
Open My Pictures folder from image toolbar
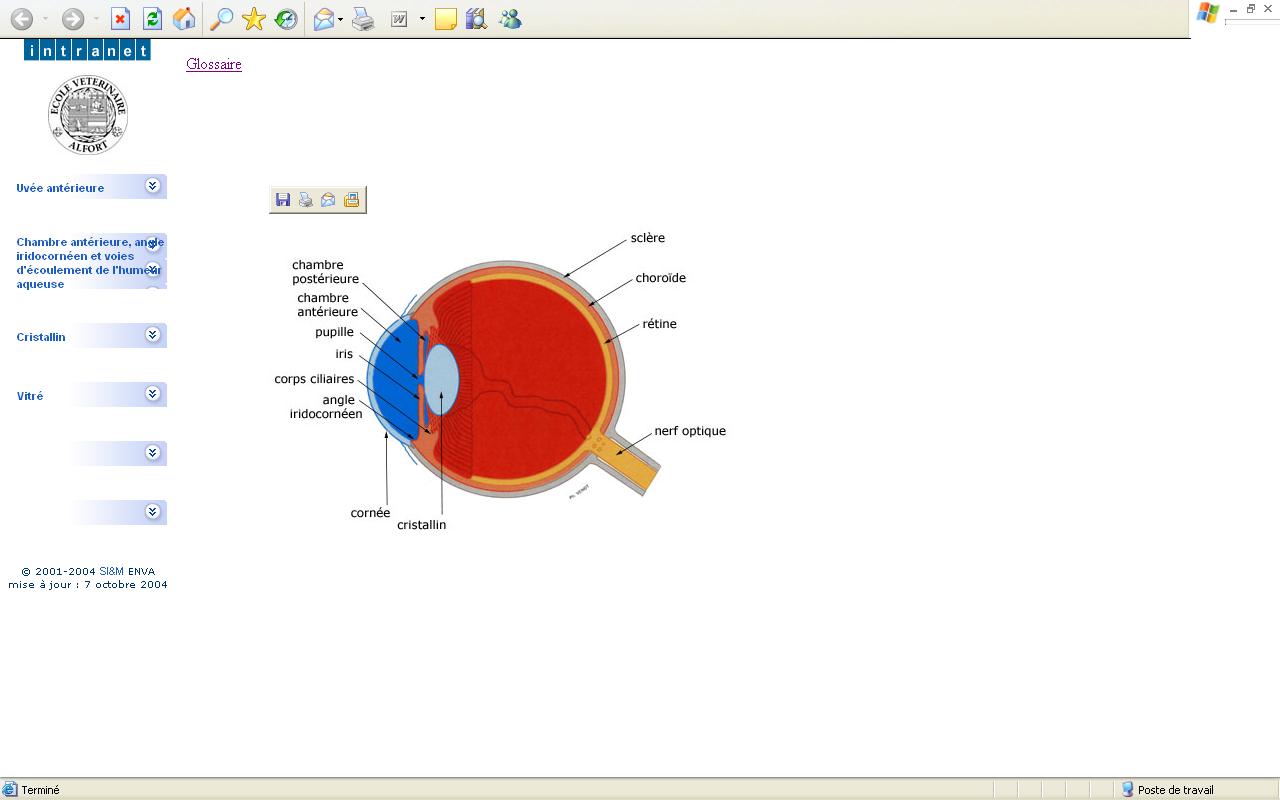coord(351,200)
